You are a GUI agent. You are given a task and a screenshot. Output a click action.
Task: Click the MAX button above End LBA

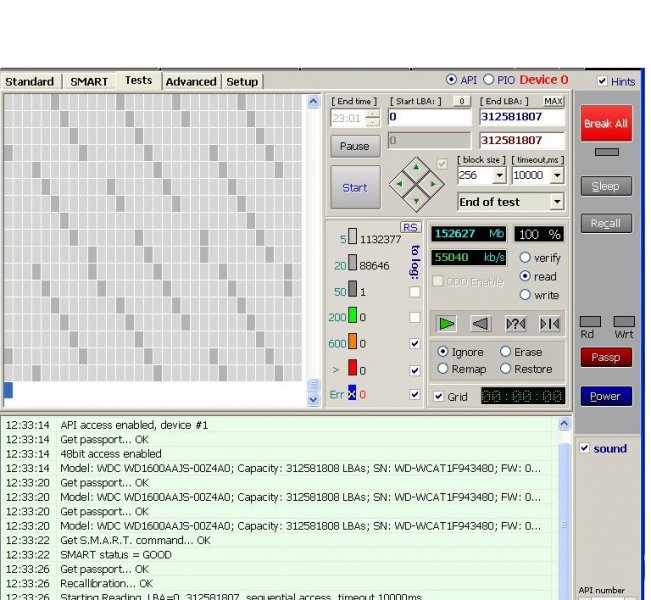click(553, 101)
